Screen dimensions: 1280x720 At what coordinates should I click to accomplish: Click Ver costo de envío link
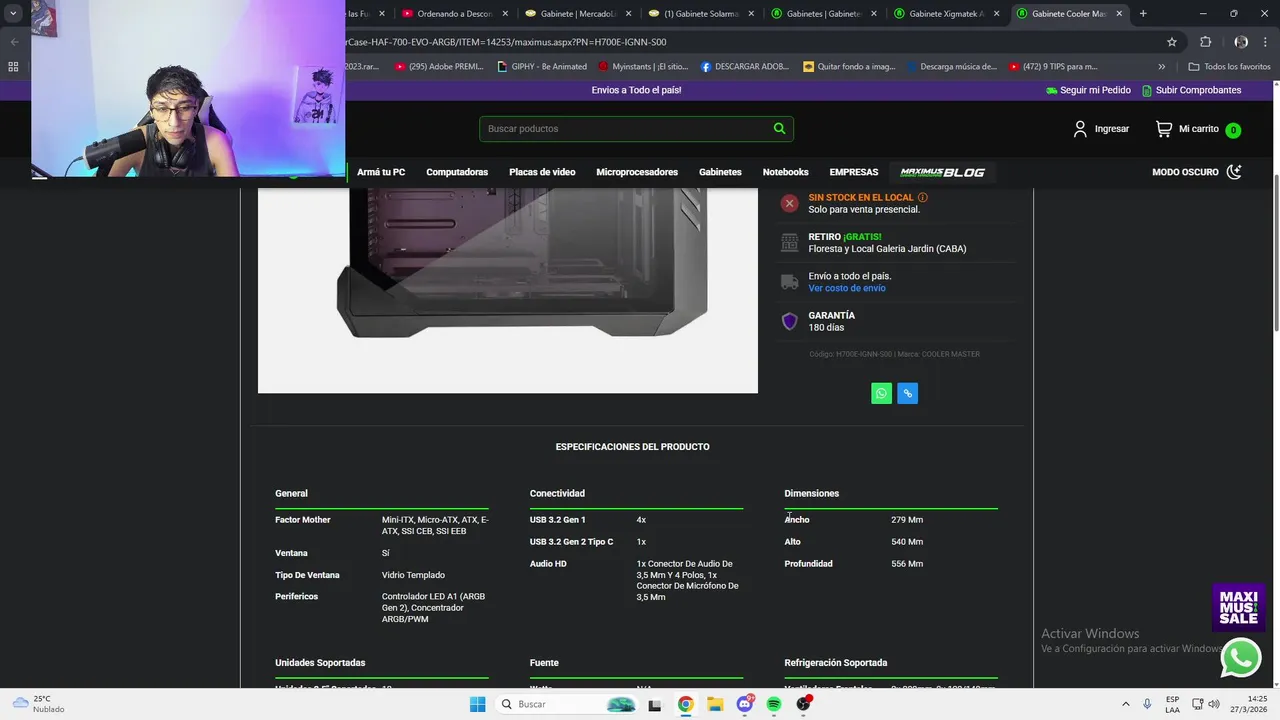tap(847, 288)
